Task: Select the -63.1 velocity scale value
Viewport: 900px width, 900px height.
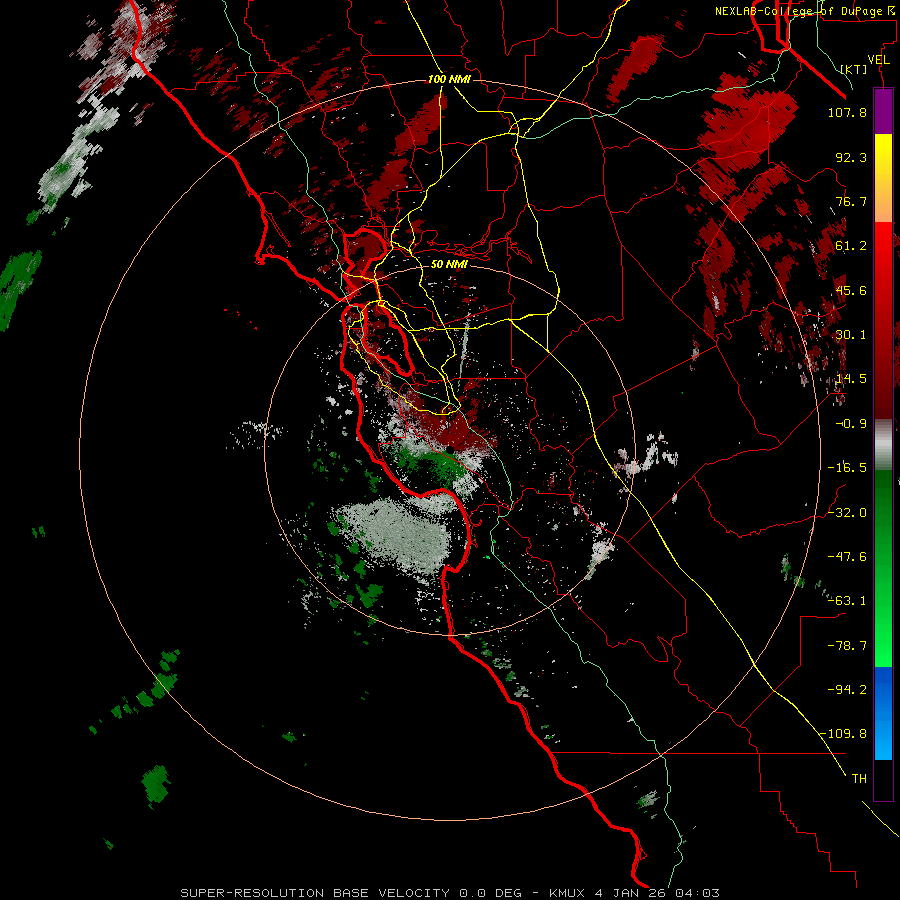Action: 847,601
